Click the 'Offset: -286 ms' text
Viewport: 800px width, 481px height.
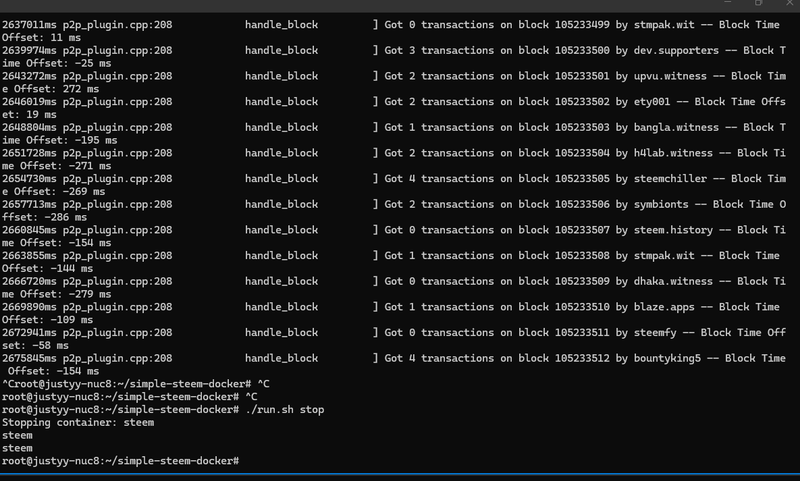(x=44, y=217)
